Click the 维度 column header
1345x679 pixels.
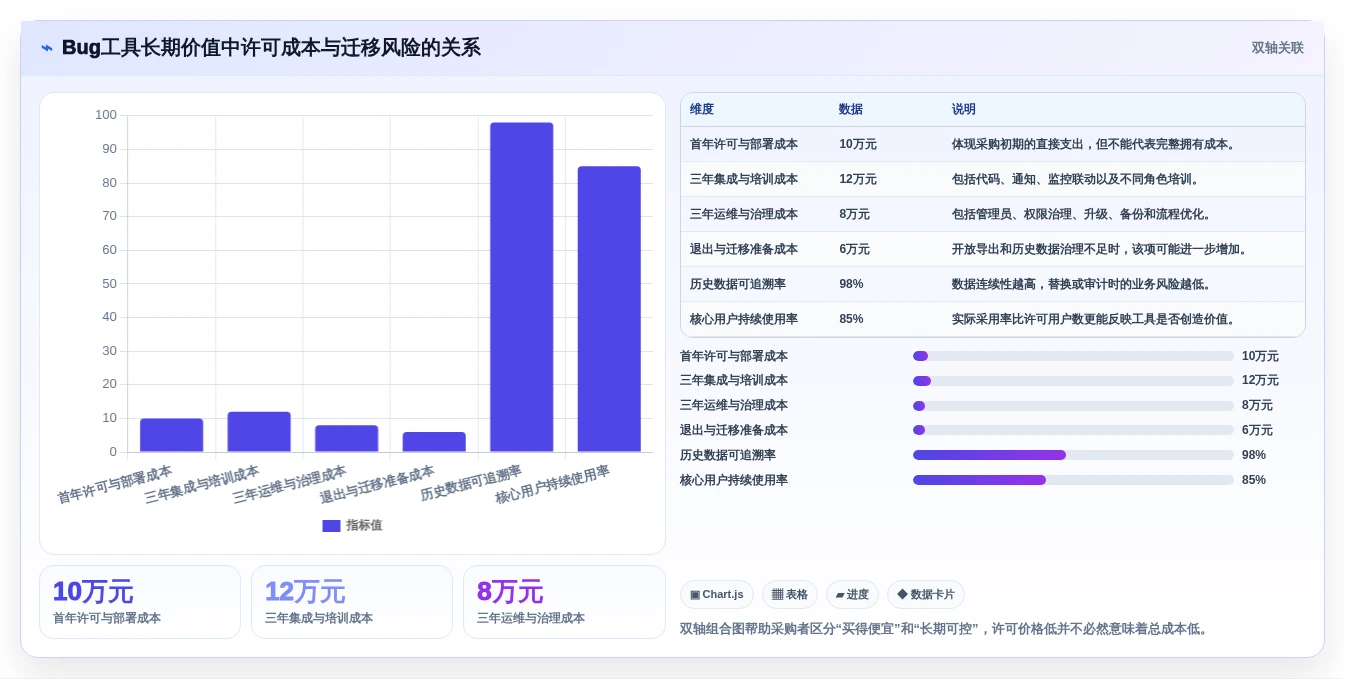point(702,109)
